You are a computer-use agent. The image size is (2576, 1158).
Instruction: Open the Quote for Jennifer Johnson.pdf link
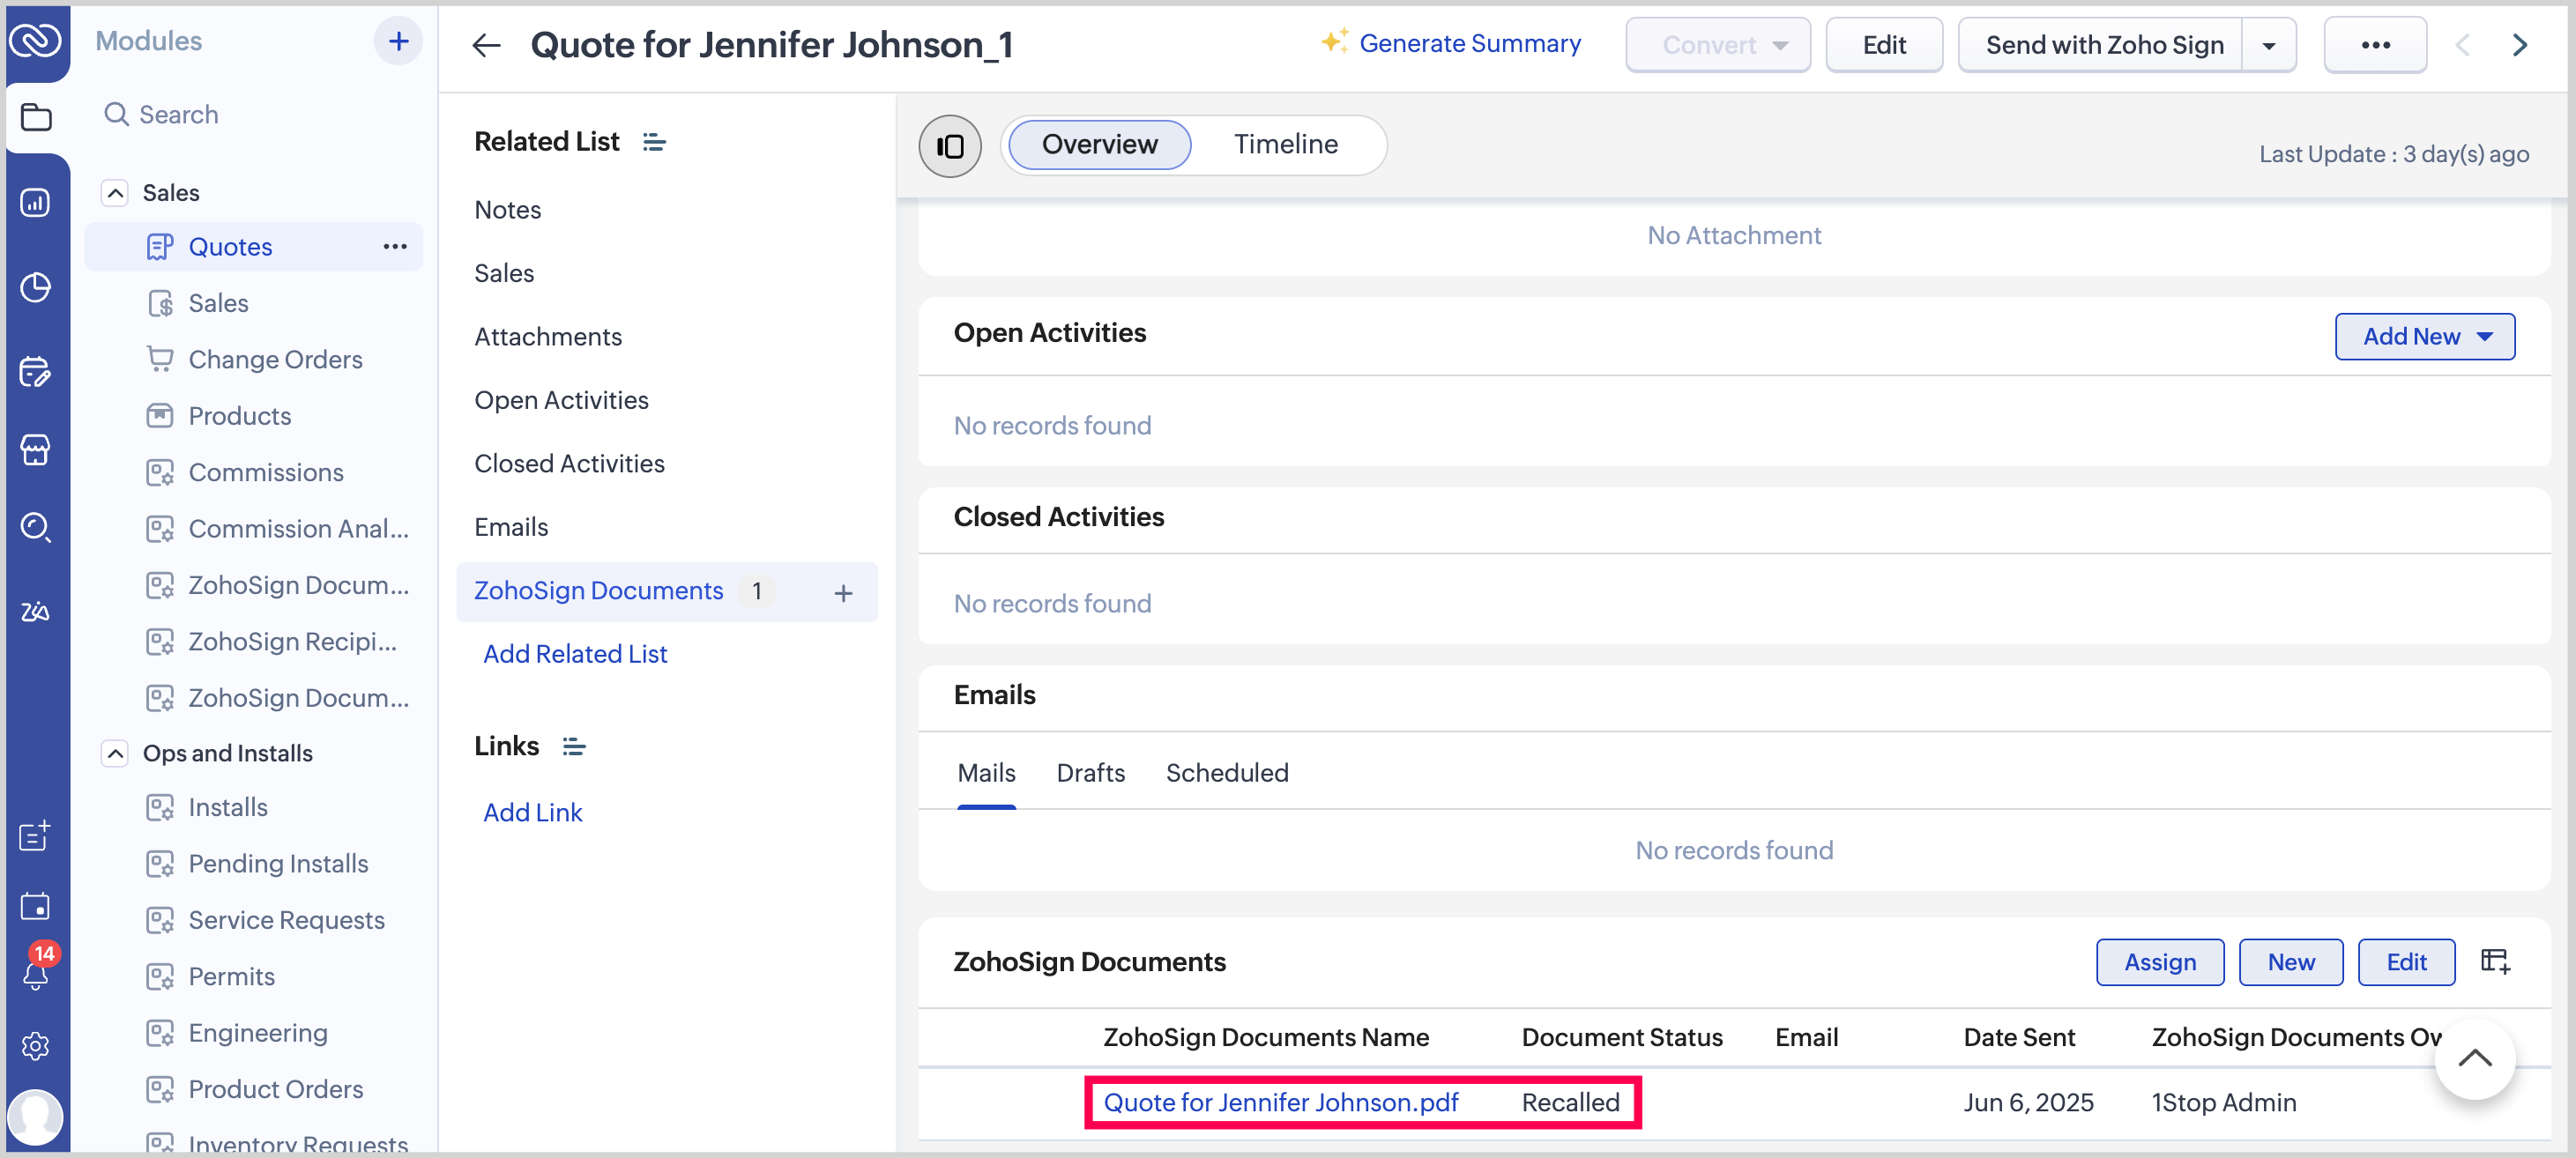tap(1280, 1101)
